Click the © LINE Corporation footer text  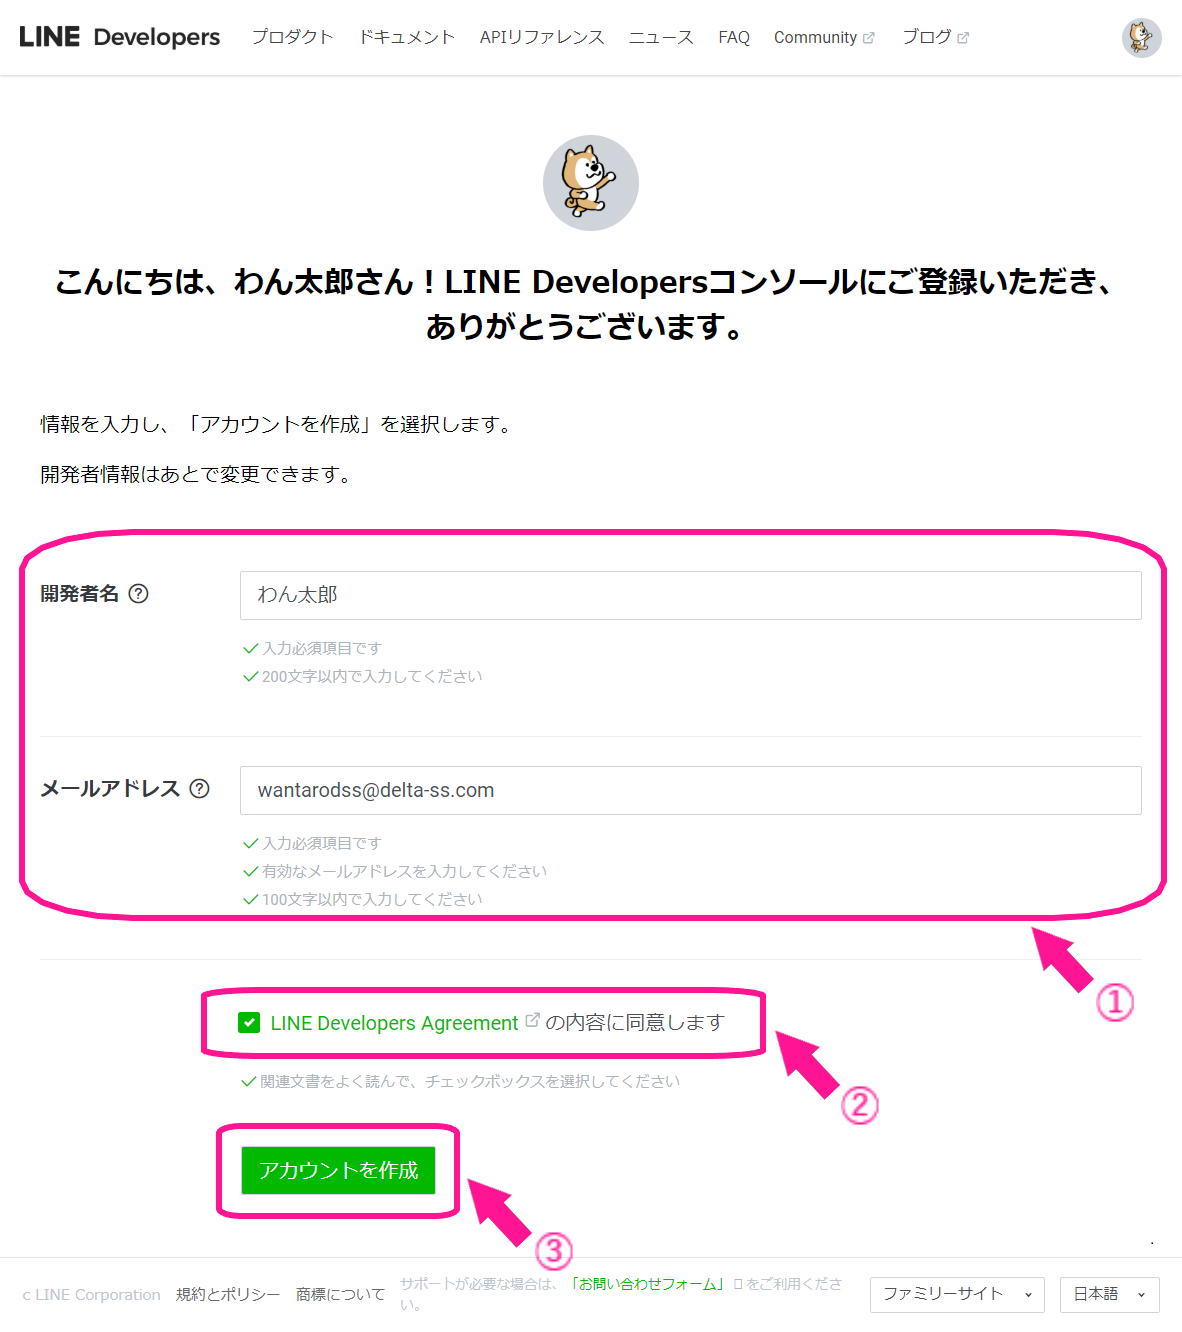pos(91,1294)
